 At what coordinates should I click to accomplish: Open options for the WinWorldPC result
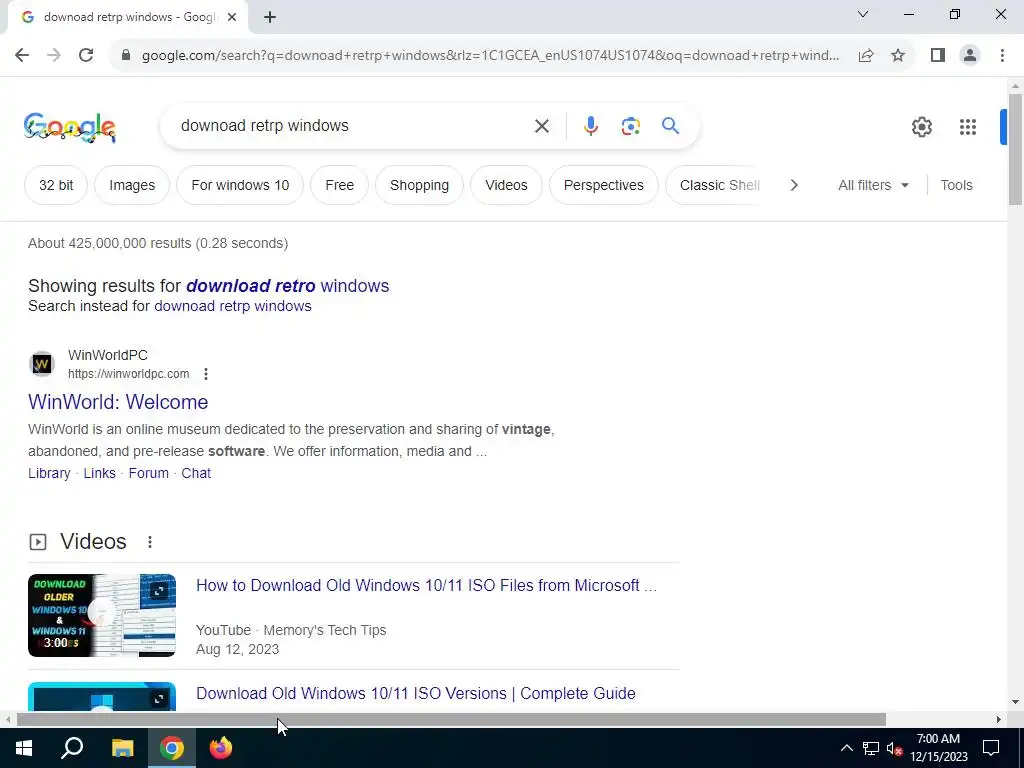[x=206, y=374]
